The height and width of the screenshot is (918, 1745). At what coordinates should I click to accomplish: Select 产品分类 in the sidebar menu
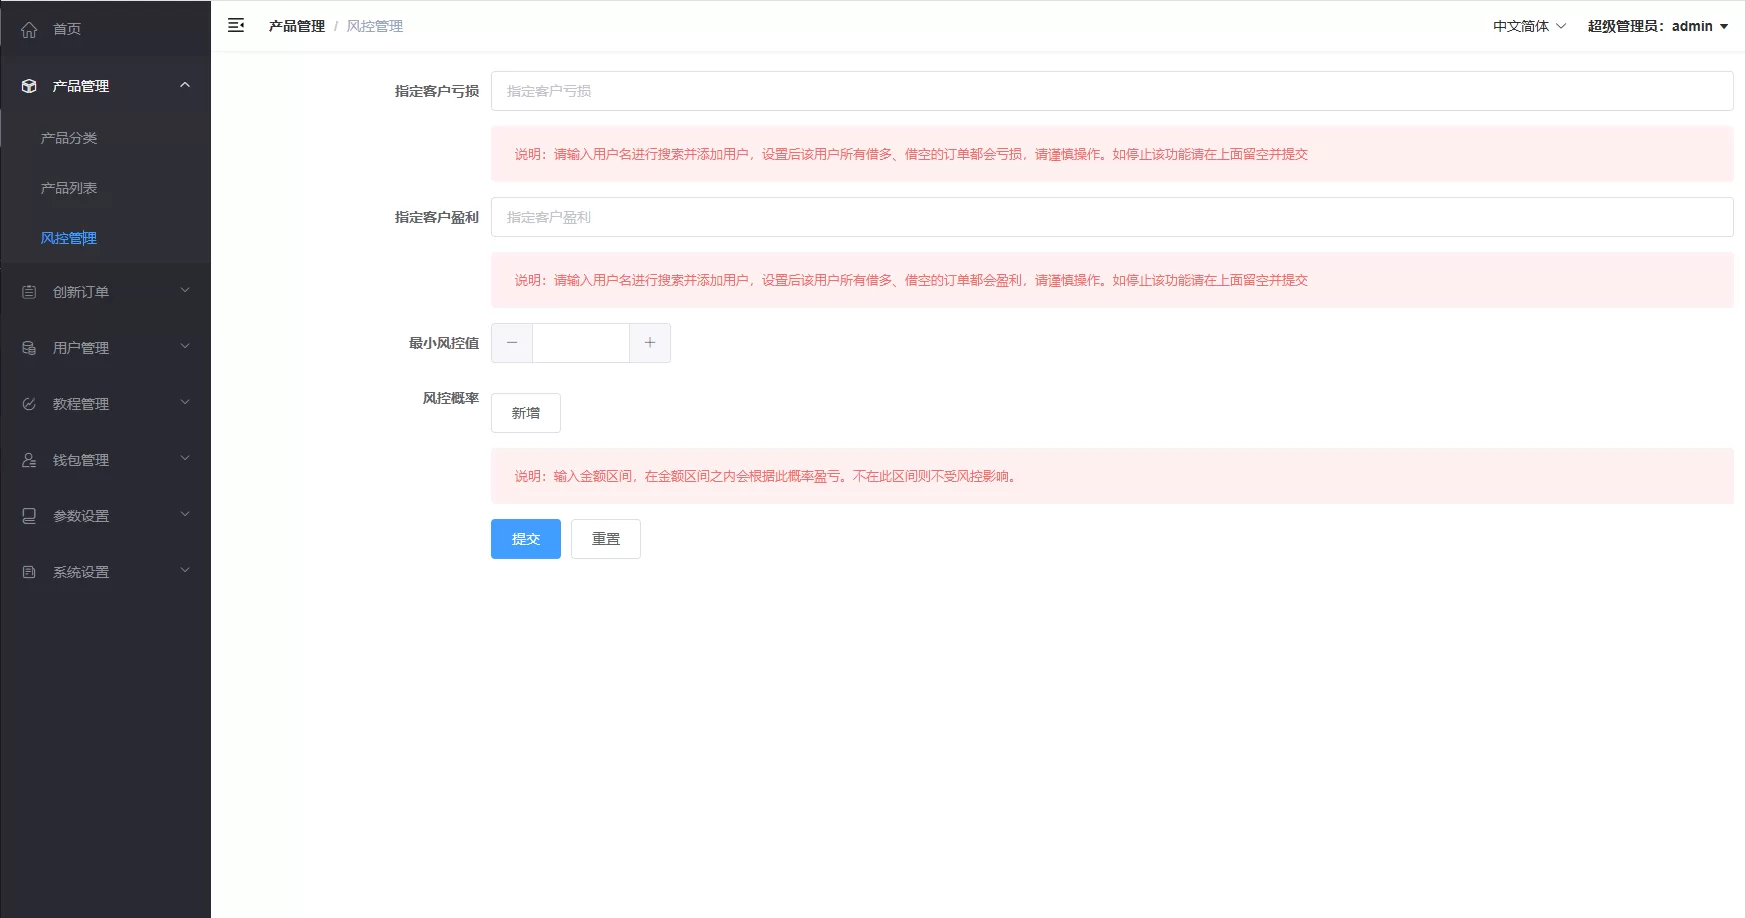pos(68,138)
